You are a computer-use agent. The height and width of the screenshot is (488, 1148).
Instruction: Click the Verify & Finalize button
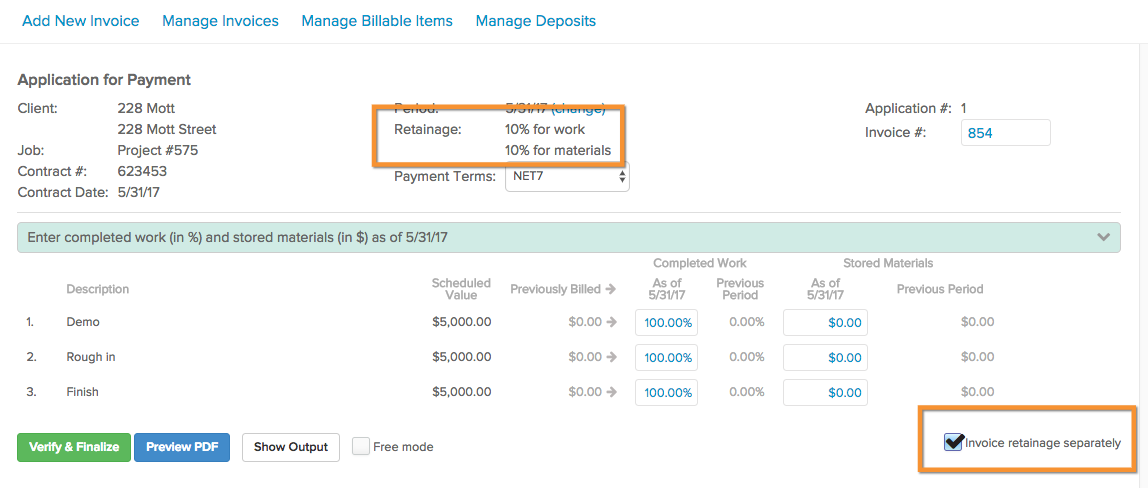(x=74, y=447)
